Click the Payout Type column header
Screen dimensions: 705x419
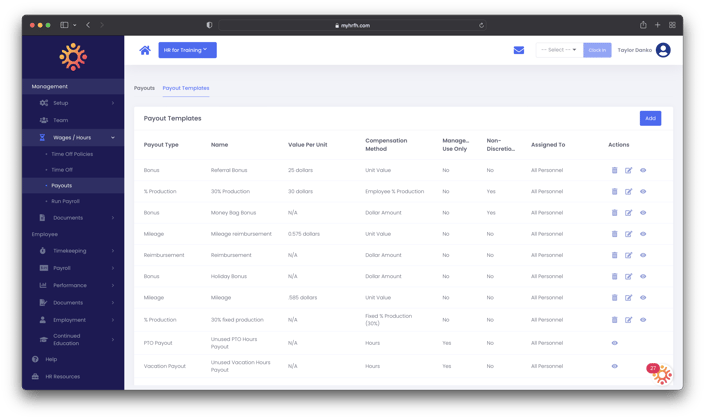click(161, 145)
